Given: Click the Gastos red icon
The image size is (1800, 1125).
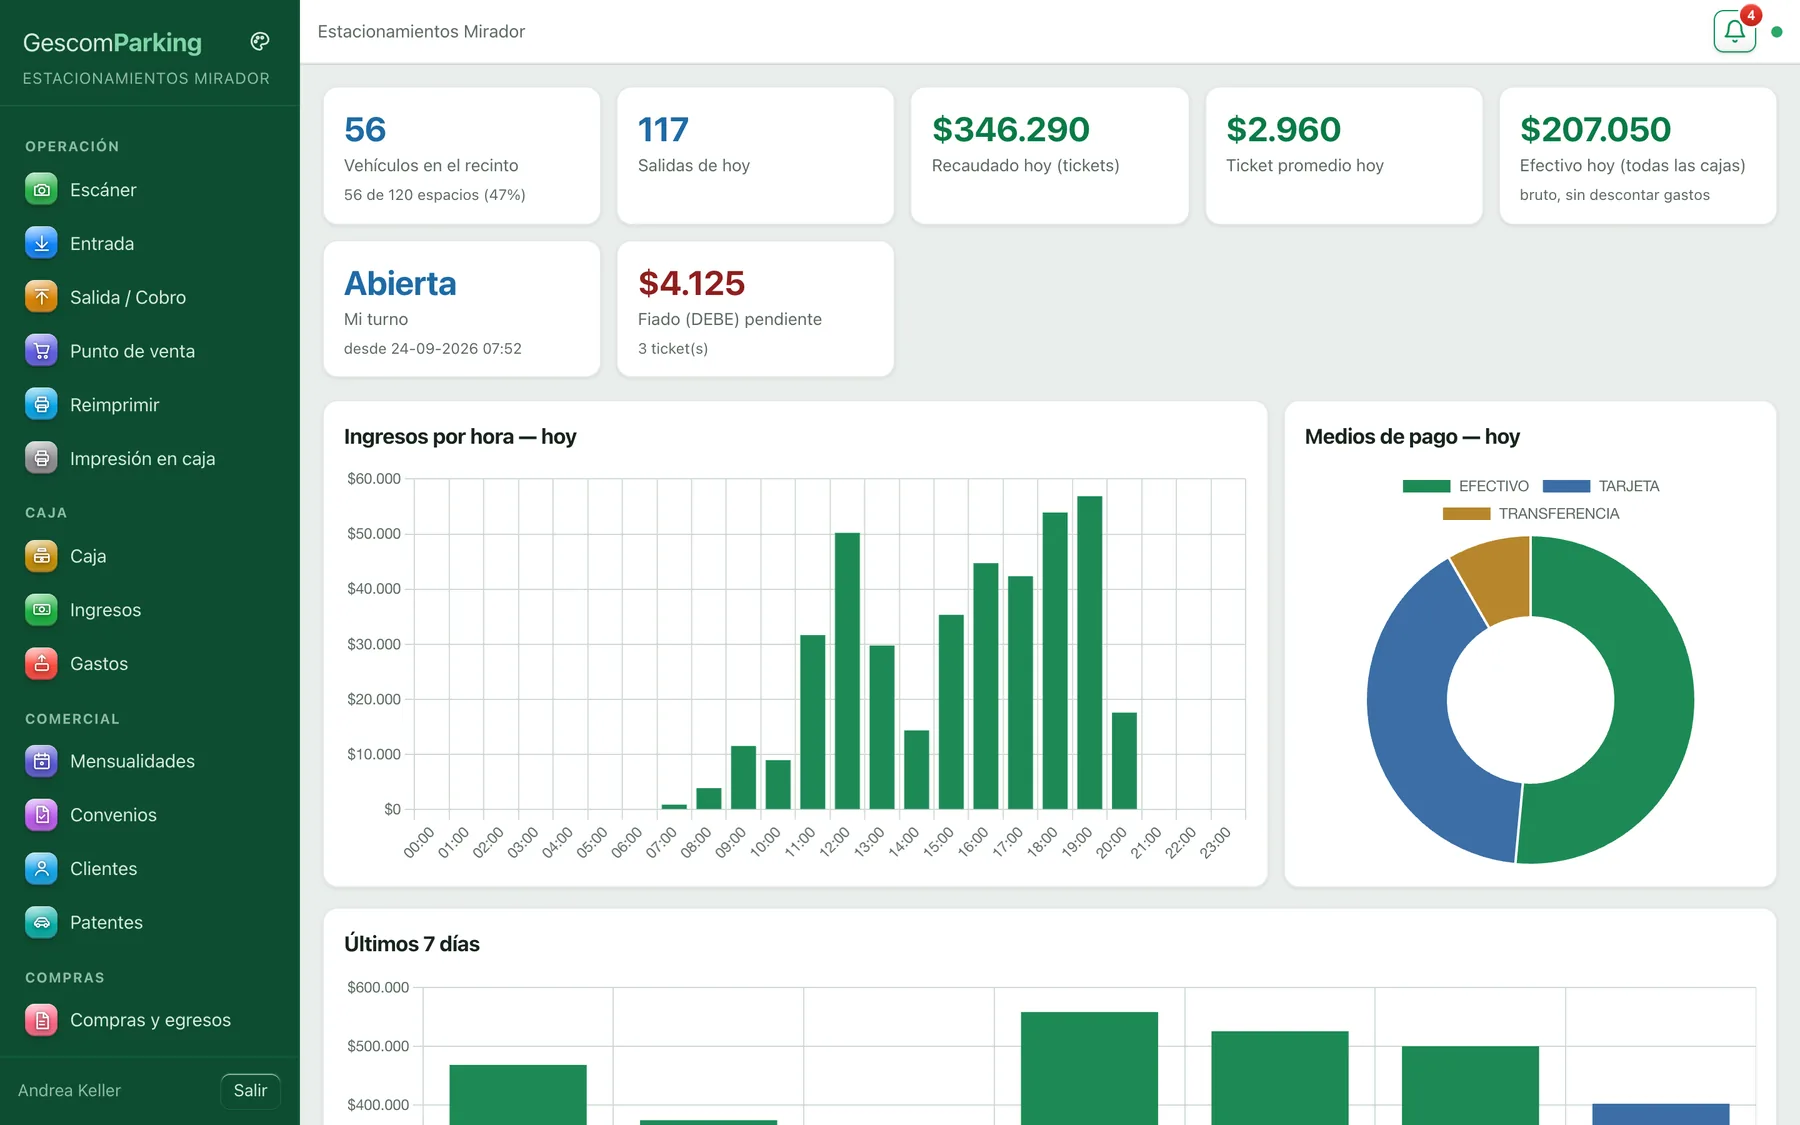Looking at the screenshot, I should click(x=41, y=663).
